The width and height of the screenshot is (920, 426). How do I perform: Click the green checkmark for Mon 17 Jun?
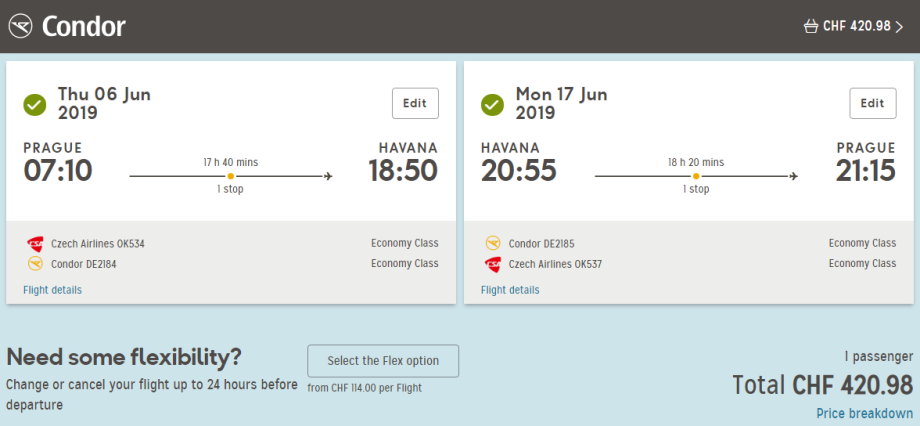click(x=492, y=105)
